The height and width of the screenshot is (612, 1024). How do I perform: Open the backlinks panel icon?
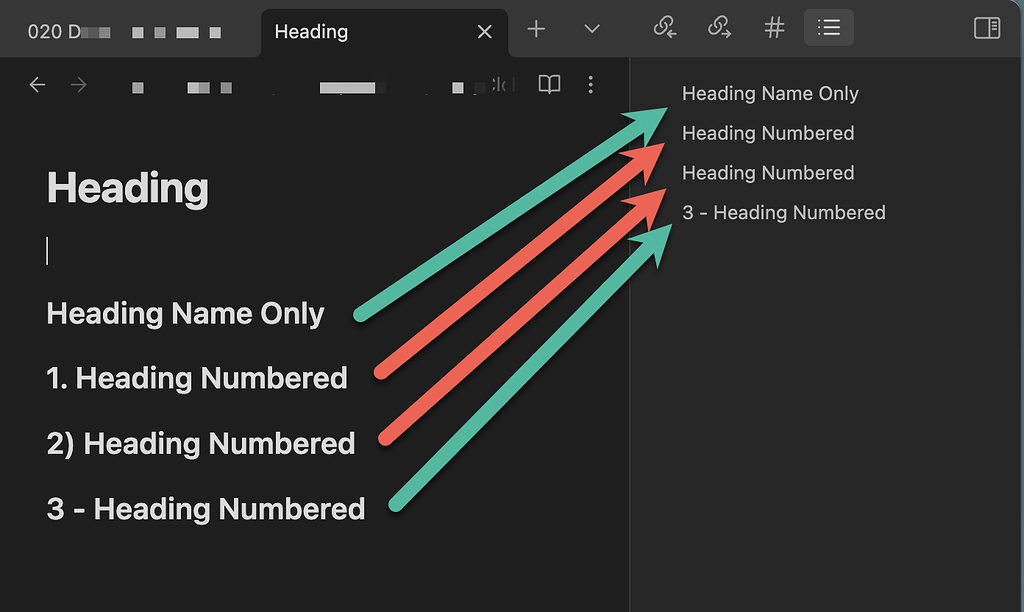coord(665,28)
